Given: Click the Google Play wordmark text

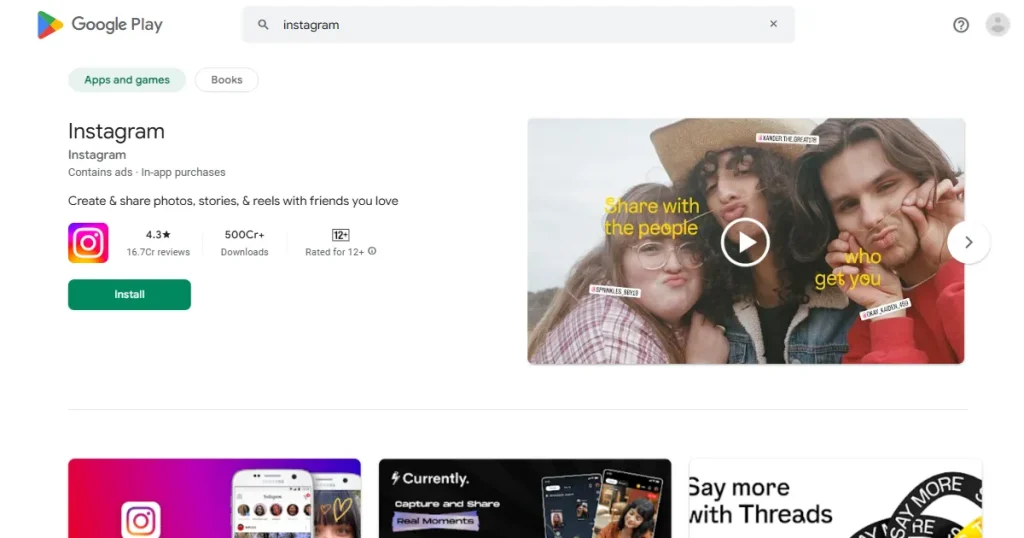Looking at the screenshot, I should pos(117,25).
